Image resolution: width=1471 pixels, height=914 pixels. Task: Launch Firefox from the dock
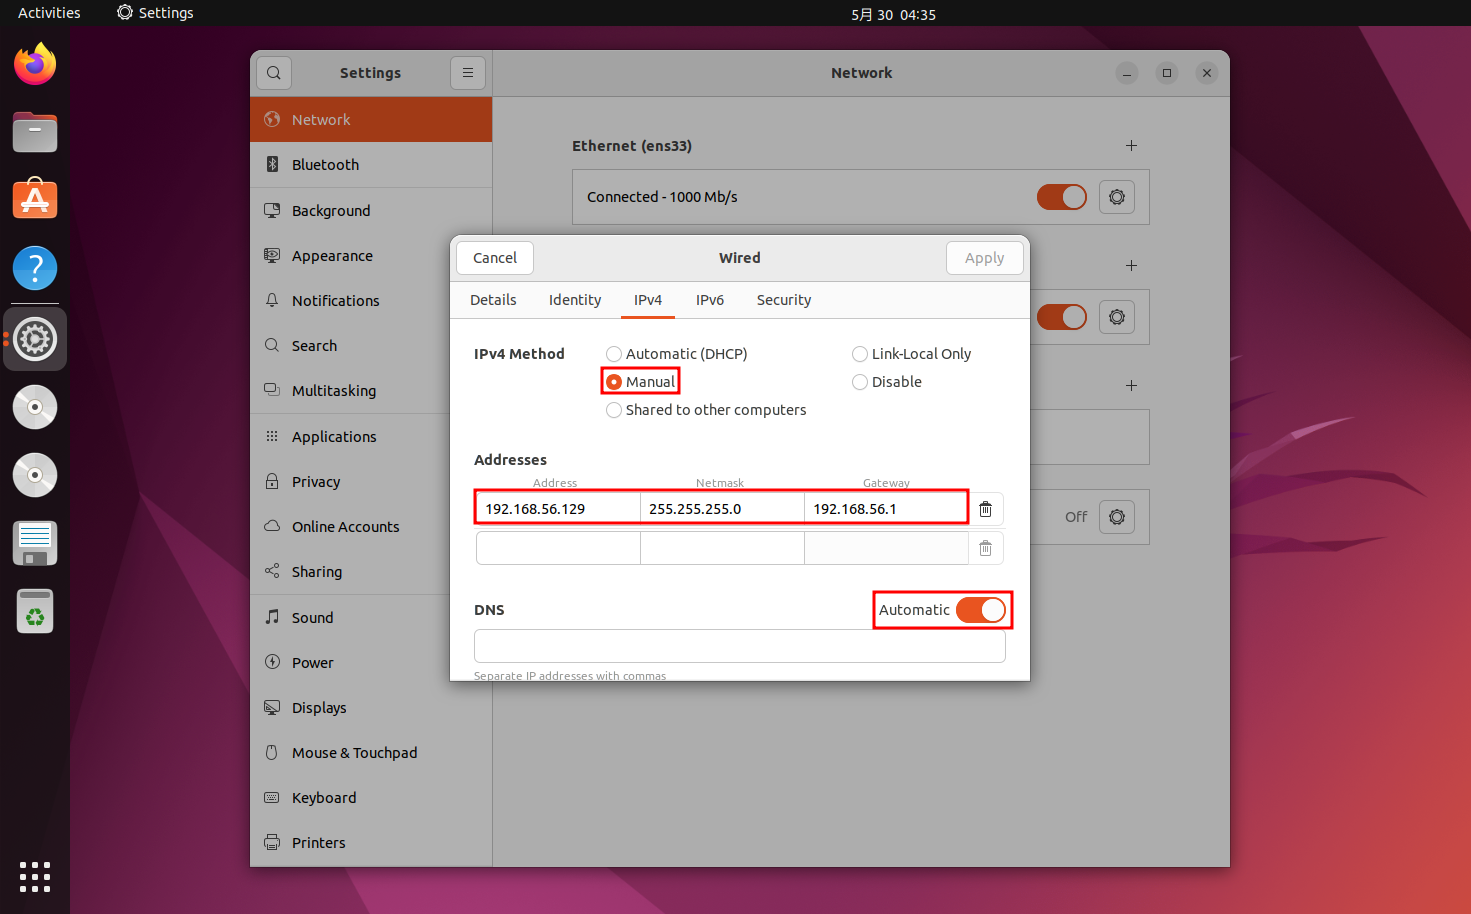35,65
